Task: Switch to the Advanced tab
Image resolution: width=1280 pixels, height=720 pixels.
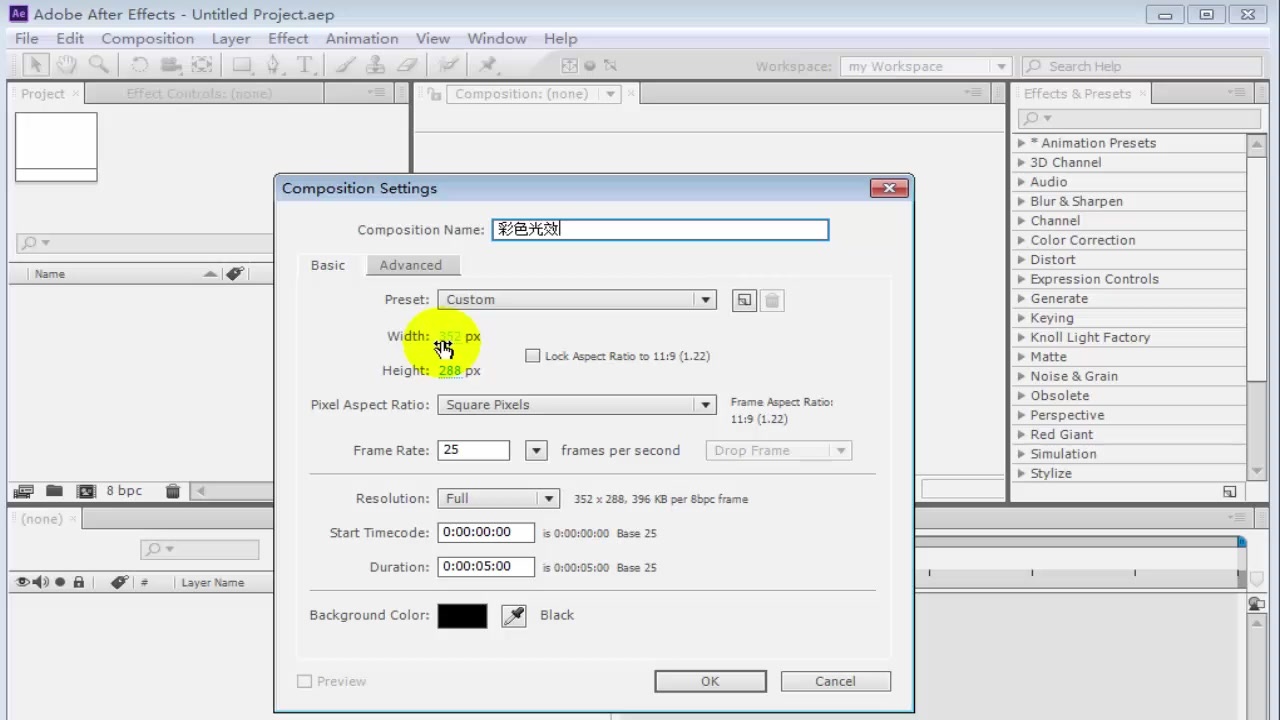Action: pyautogui.click(x=411, y=265)
